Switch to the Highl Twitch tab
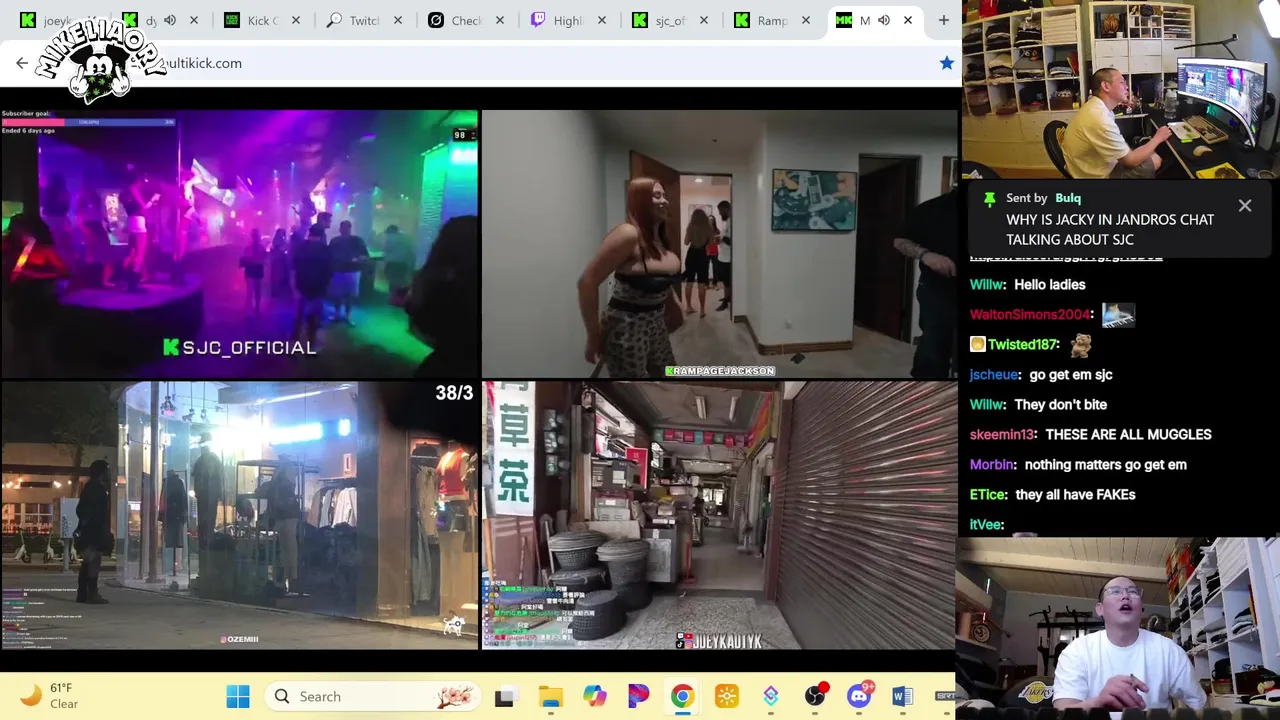Screen dimensions: 1280x720 [x=566, y=20]
